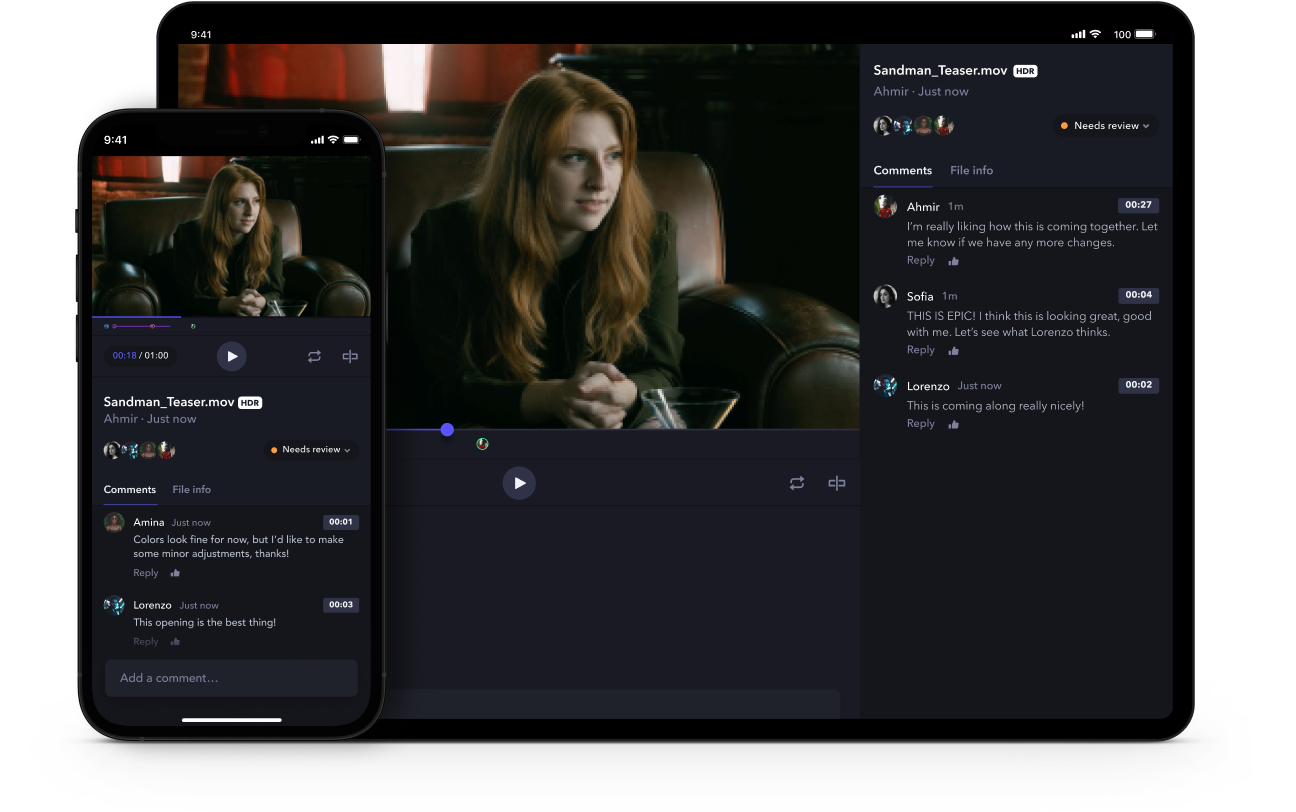Screen dimensions: 1296x812
Task: Click "This is coming along really nicely!" comment
Action: click(x=995, y=406)
